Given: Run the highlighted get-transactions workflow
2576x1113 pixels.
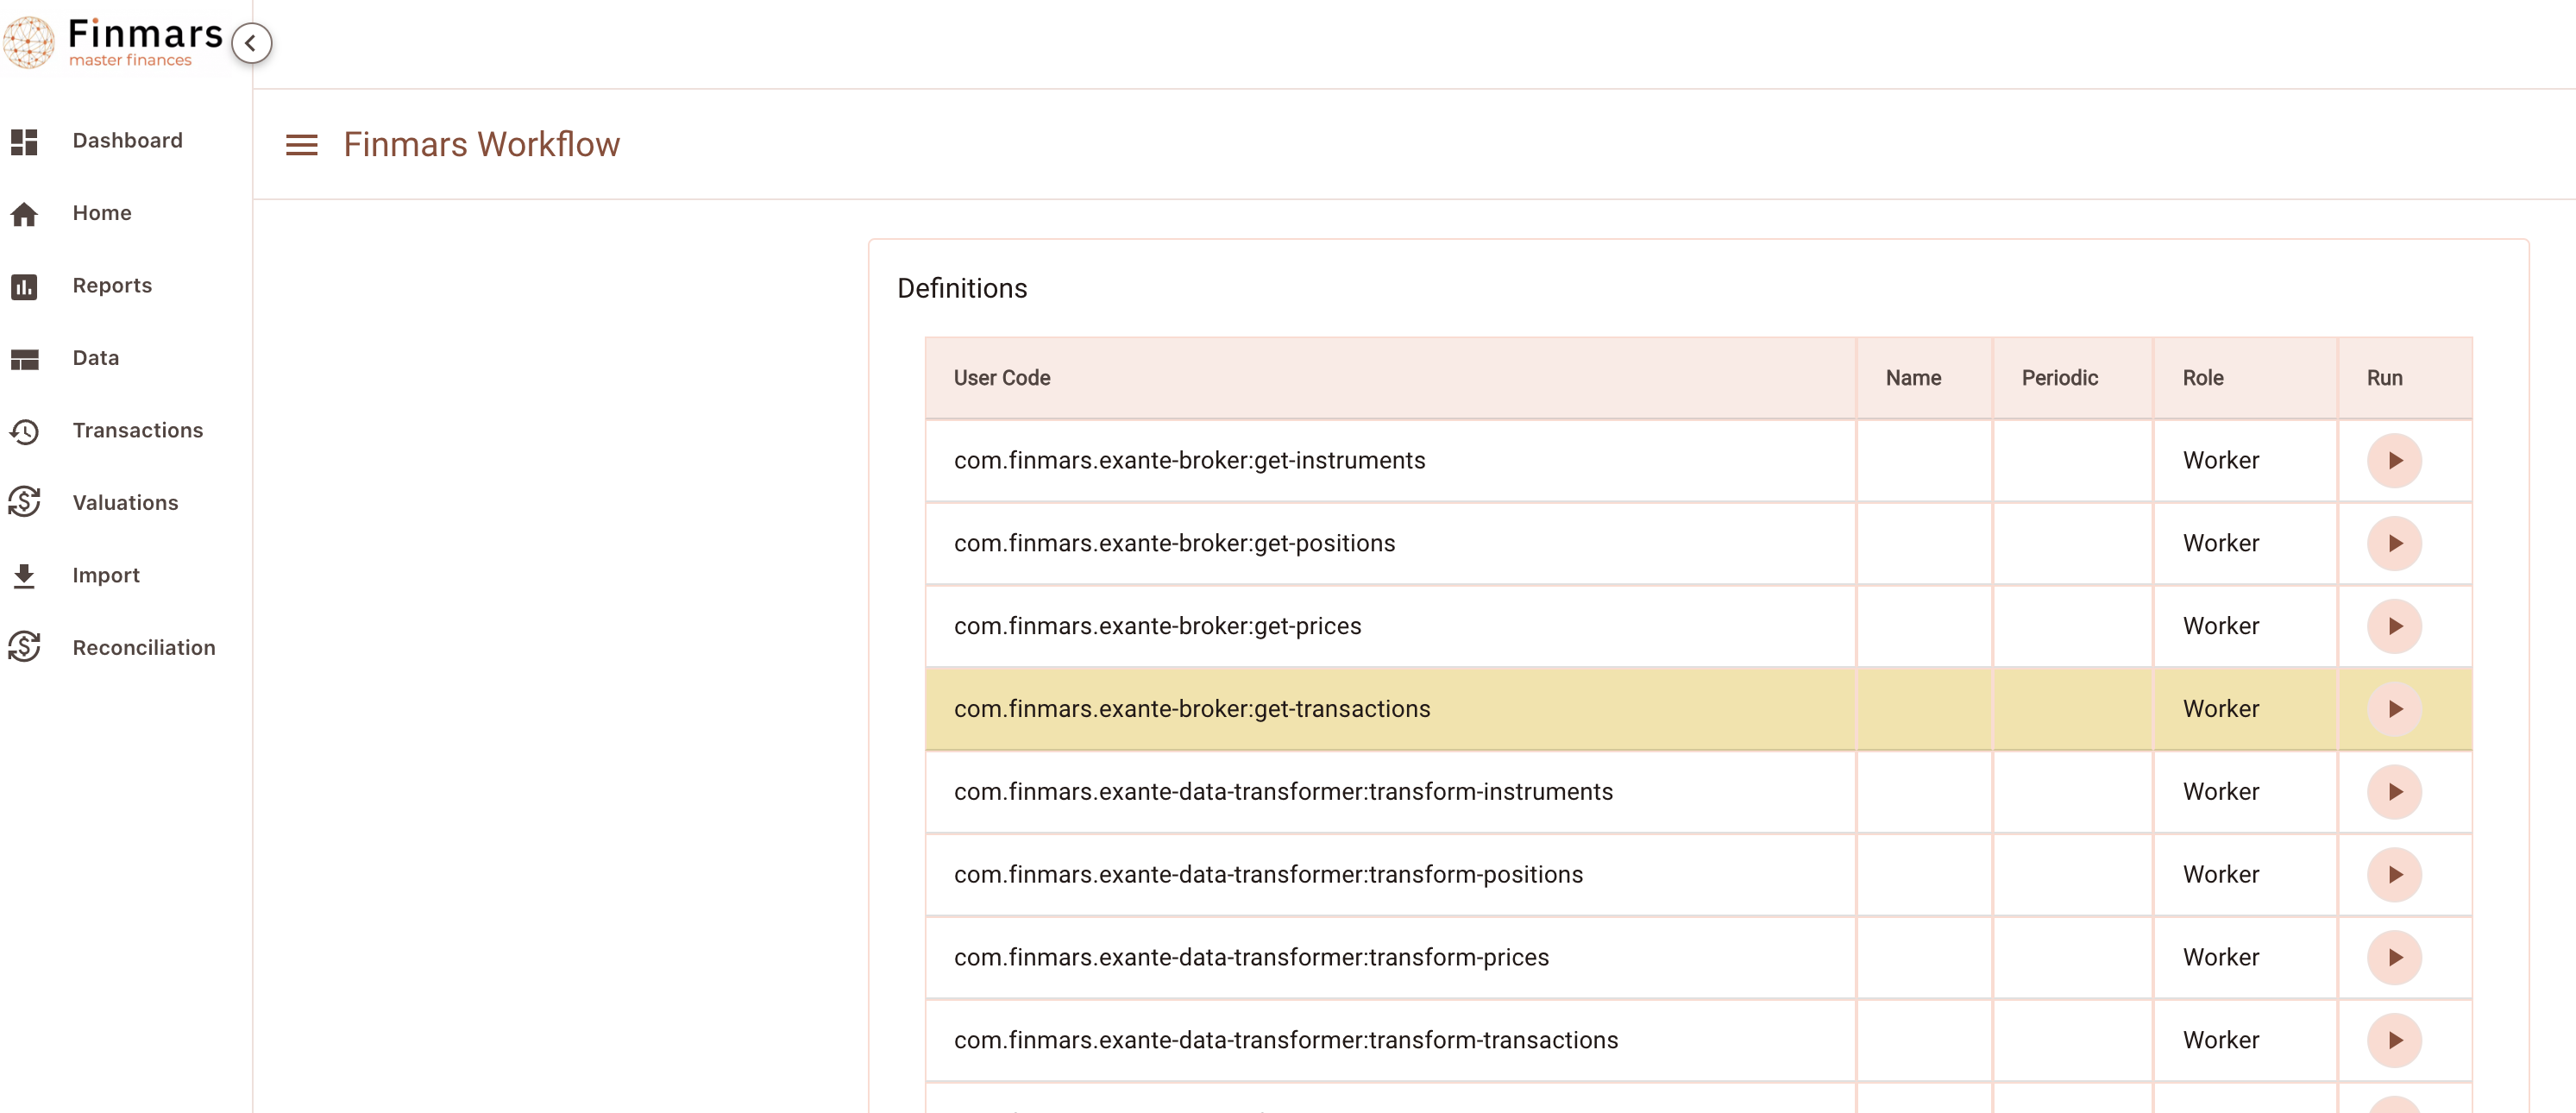Looking at the screenshot, I should point(2394,709).
